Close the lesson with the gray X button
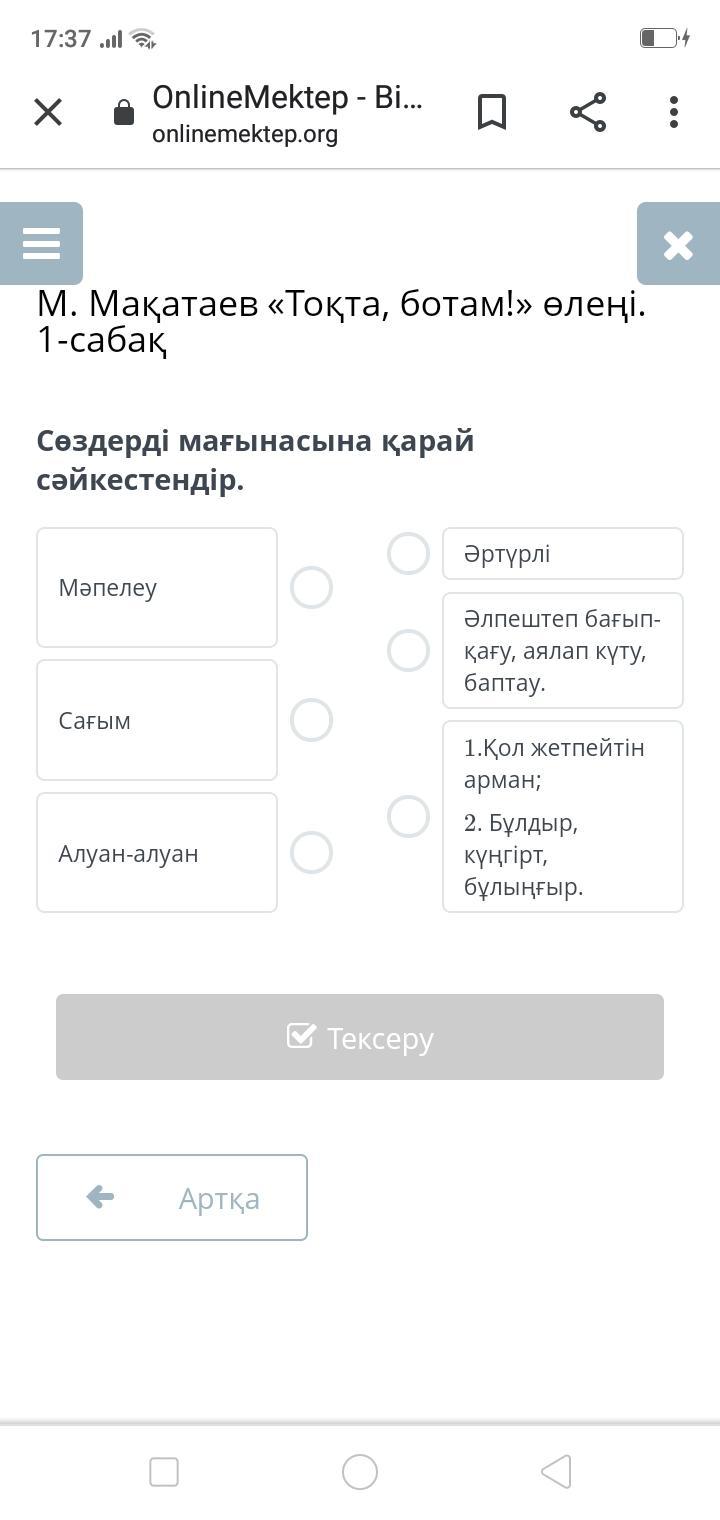This screenshot has height=1520, width=720. [x=678, y=244]
